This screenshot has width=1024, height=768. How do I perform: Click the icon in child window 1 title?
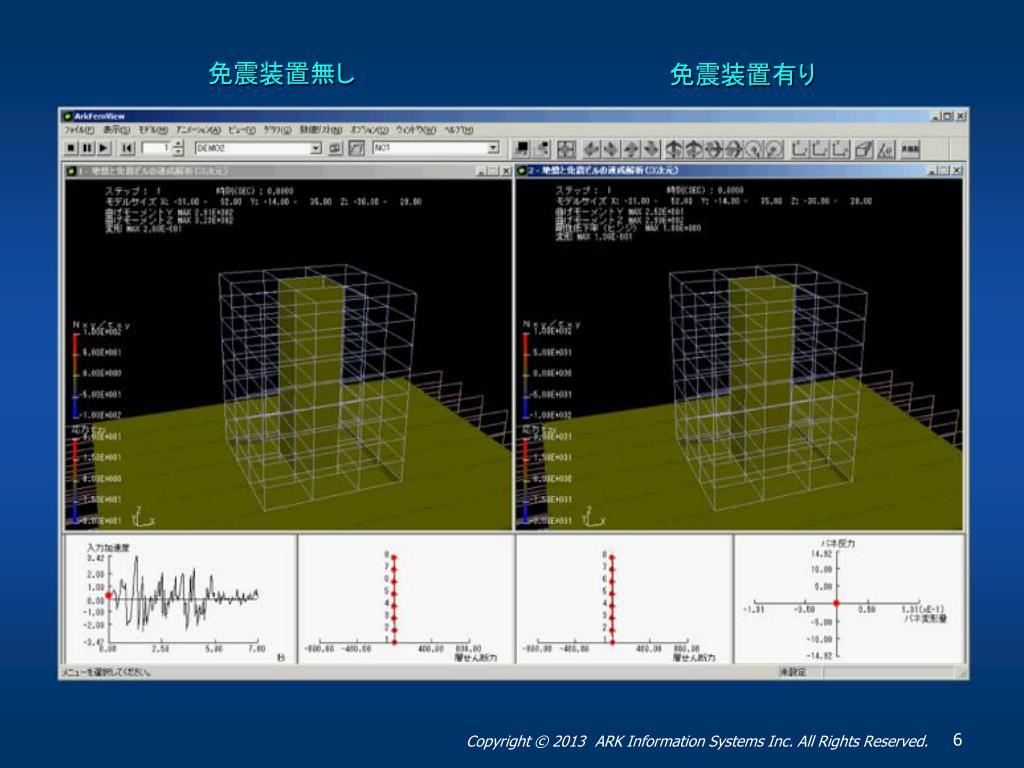[71, 171]
